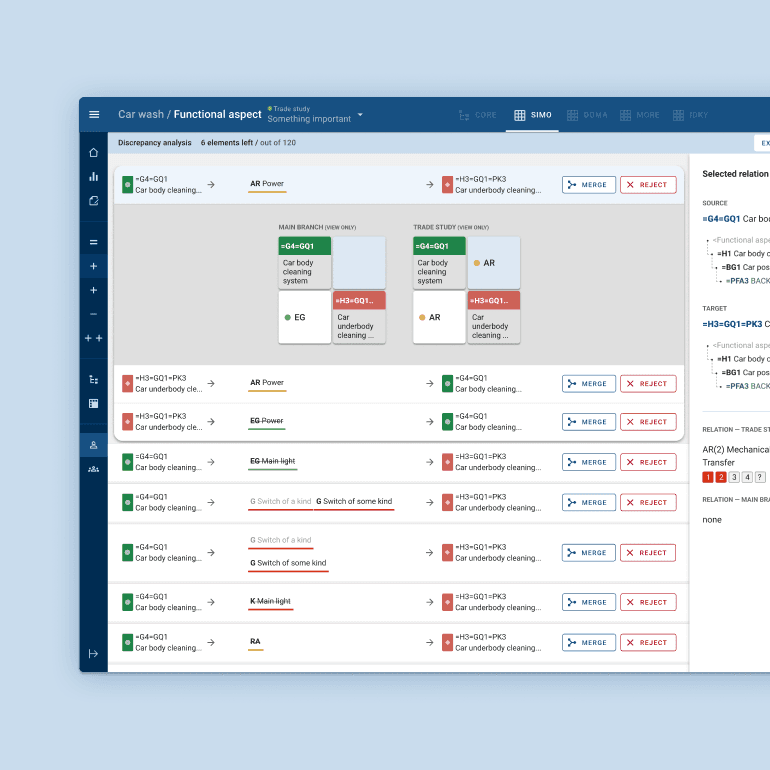Viewport: 770px width, 770px height.
Task: Click red target icon in K Main light row
Action: coord(447,602)
